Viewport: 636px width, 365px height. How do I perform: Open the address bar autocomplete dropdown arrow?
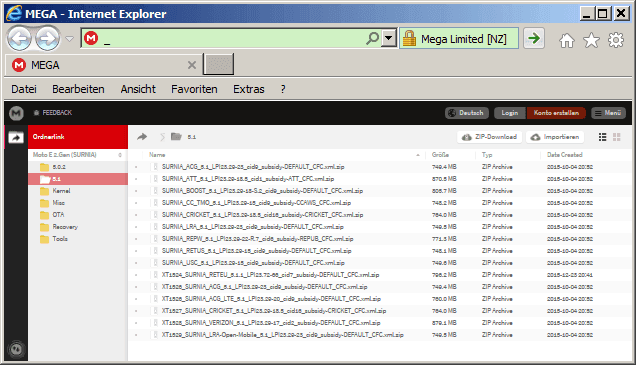[389, 39]
